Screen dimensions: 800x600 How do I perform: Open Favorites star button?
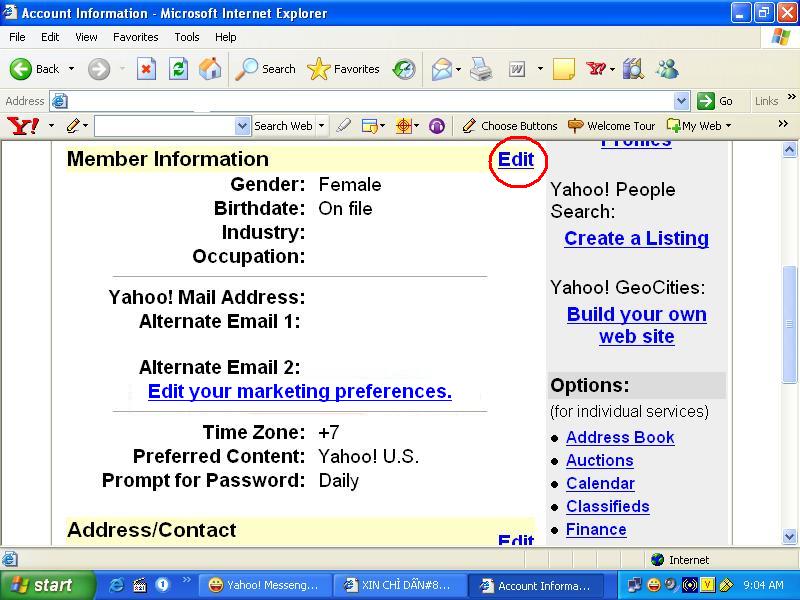[x=343, y=69]
